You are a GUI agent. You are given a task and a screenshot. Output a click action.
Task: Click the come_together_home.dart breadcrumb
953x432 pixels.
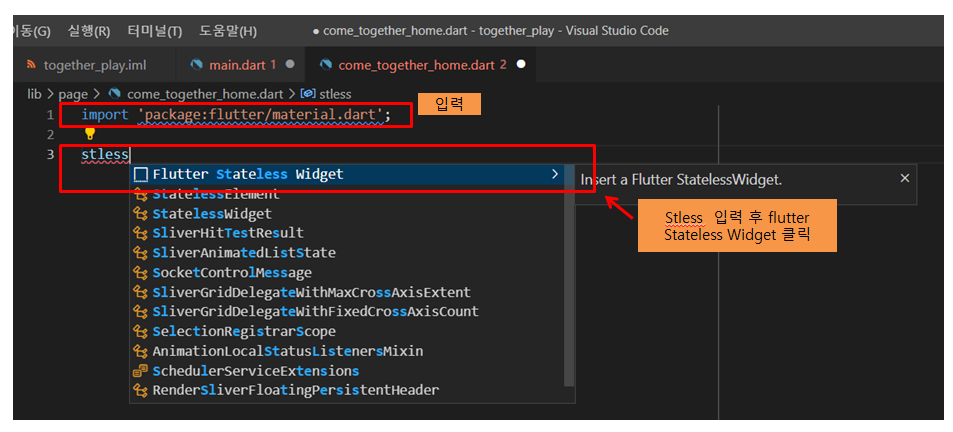coord(205,94)
